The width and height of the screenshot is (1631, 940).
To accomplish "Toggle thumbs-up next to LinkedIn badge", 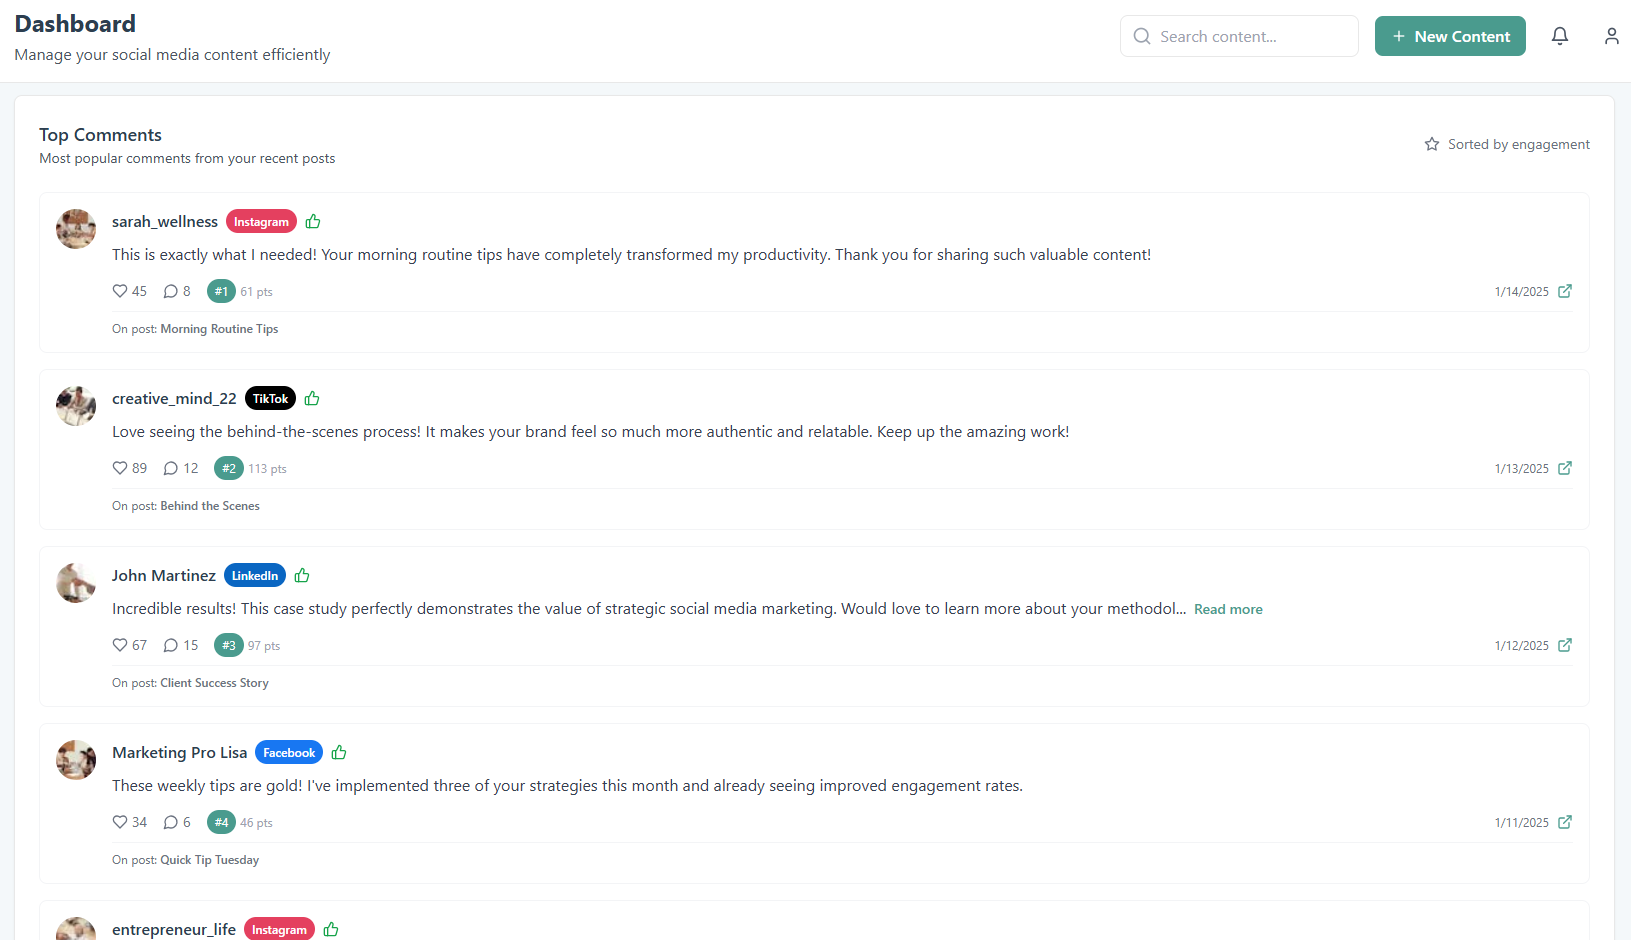I will pos(302,576).
